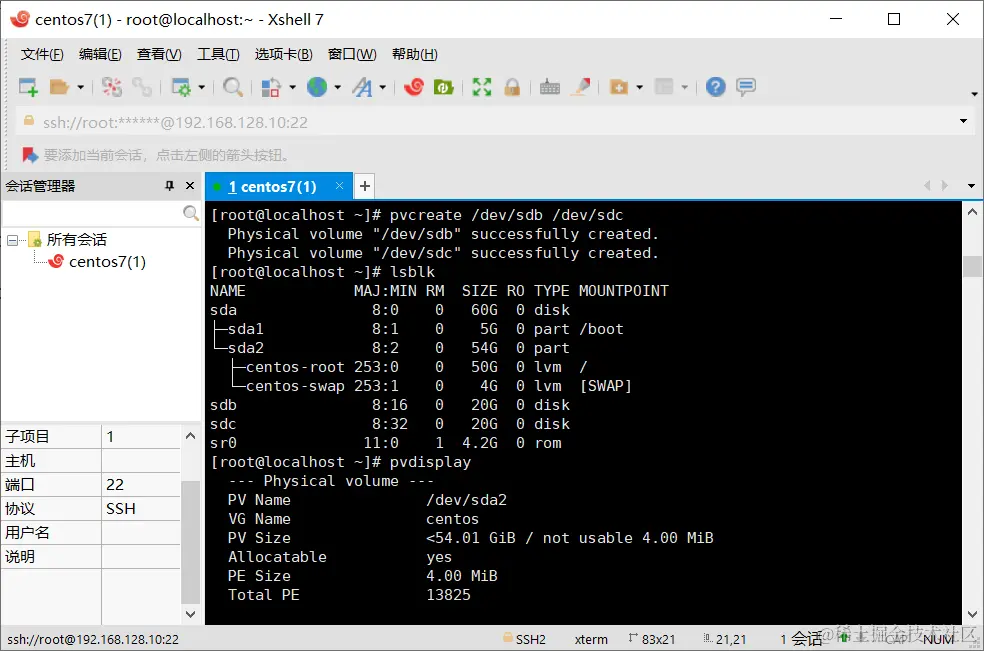Open the color scheme dropdown arrow
This screenshot has width=984, height=651.
click(x=292, y=87)
